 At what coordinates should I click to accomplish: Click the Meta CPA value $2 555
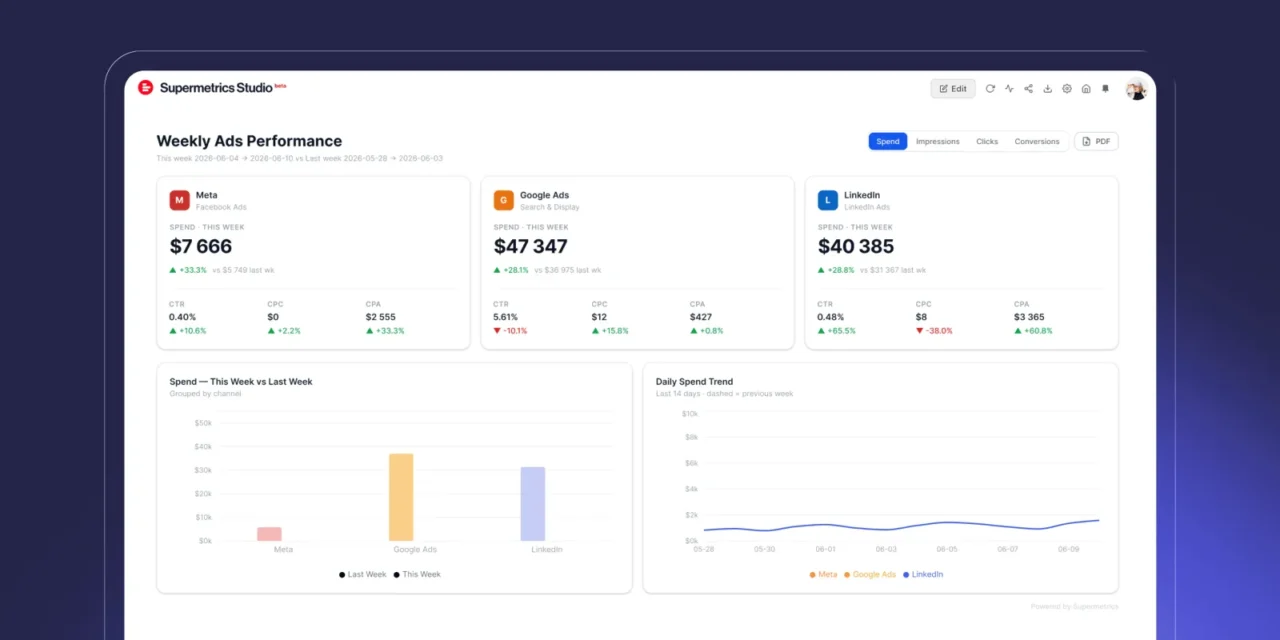tap(381, 317)
